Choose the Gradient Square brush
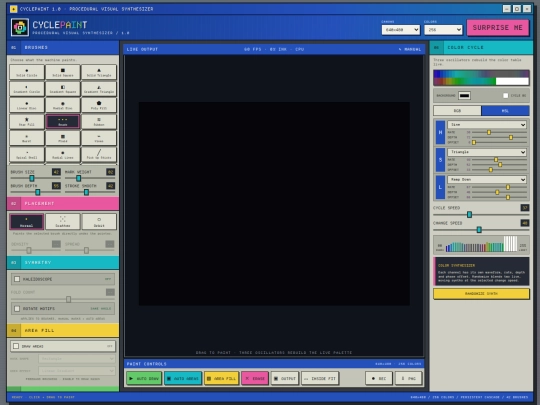This screenshot has height=405, width=540. [x=63, y=89]
